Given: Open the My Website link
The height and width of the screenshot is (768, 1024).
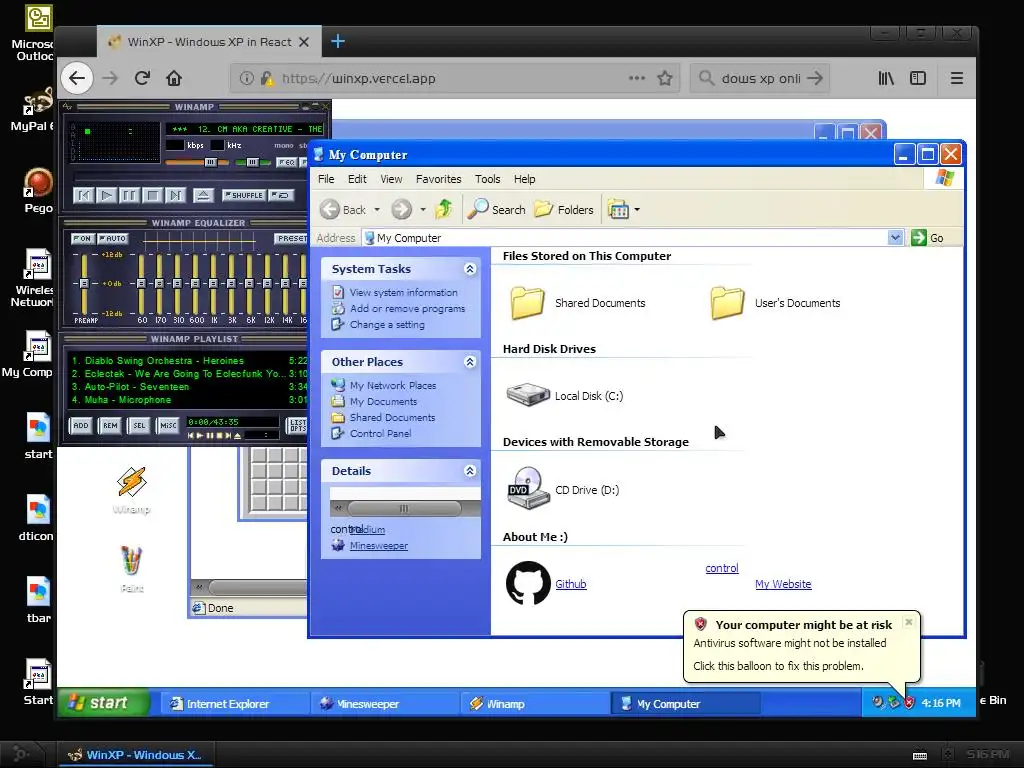Looking at the screenshot, I should coord(783,584).
